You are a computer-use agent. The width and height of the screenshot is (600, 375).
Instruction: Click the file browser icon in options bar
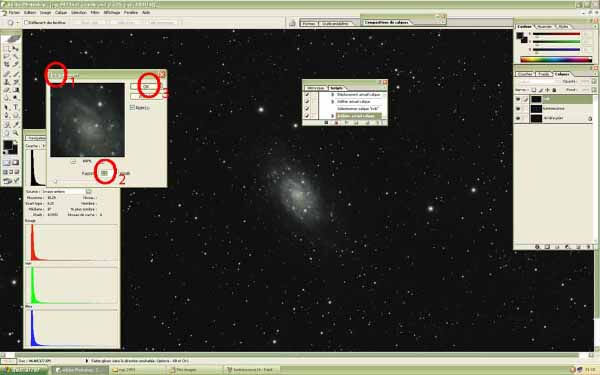pos(292,23)
